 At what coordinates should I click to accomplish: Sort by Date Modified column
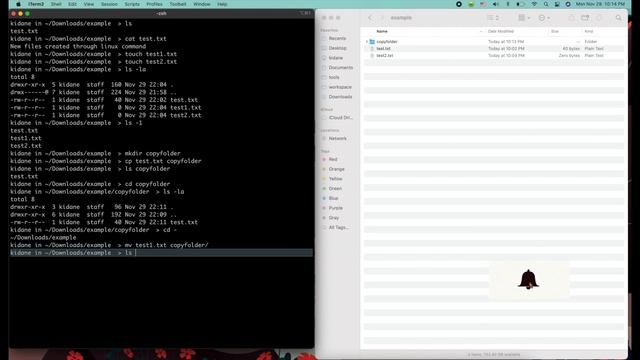click(x=501, y=31)
